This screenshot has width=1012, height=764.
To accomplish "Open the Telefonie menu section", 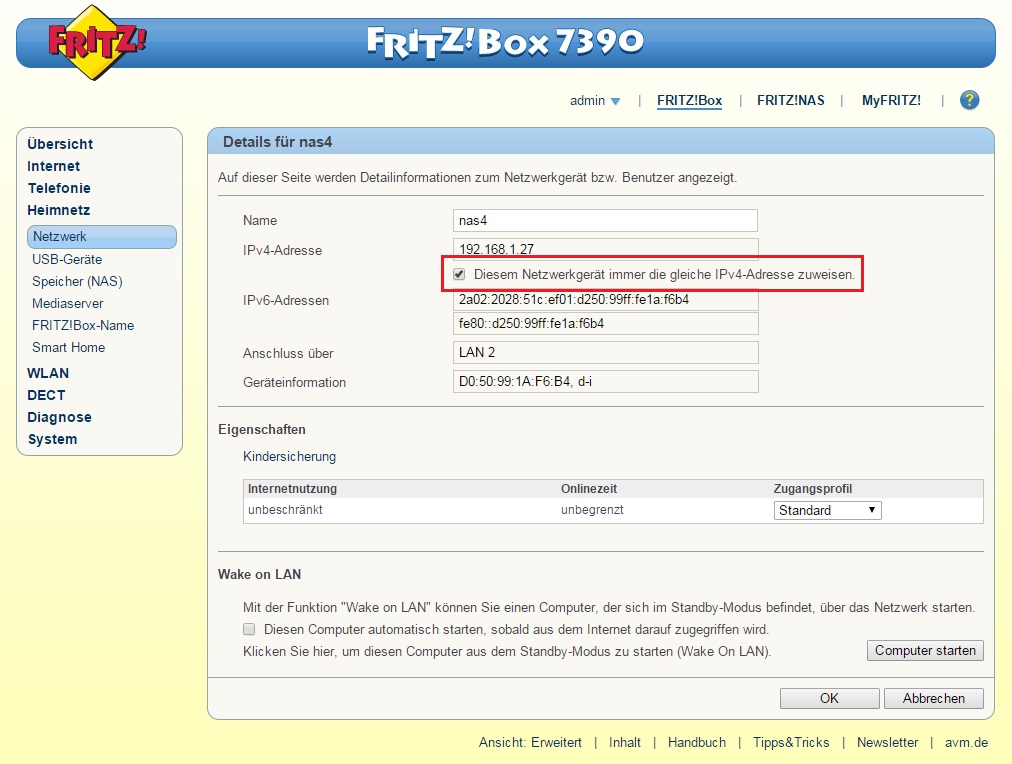I will [x=59, y=188].
